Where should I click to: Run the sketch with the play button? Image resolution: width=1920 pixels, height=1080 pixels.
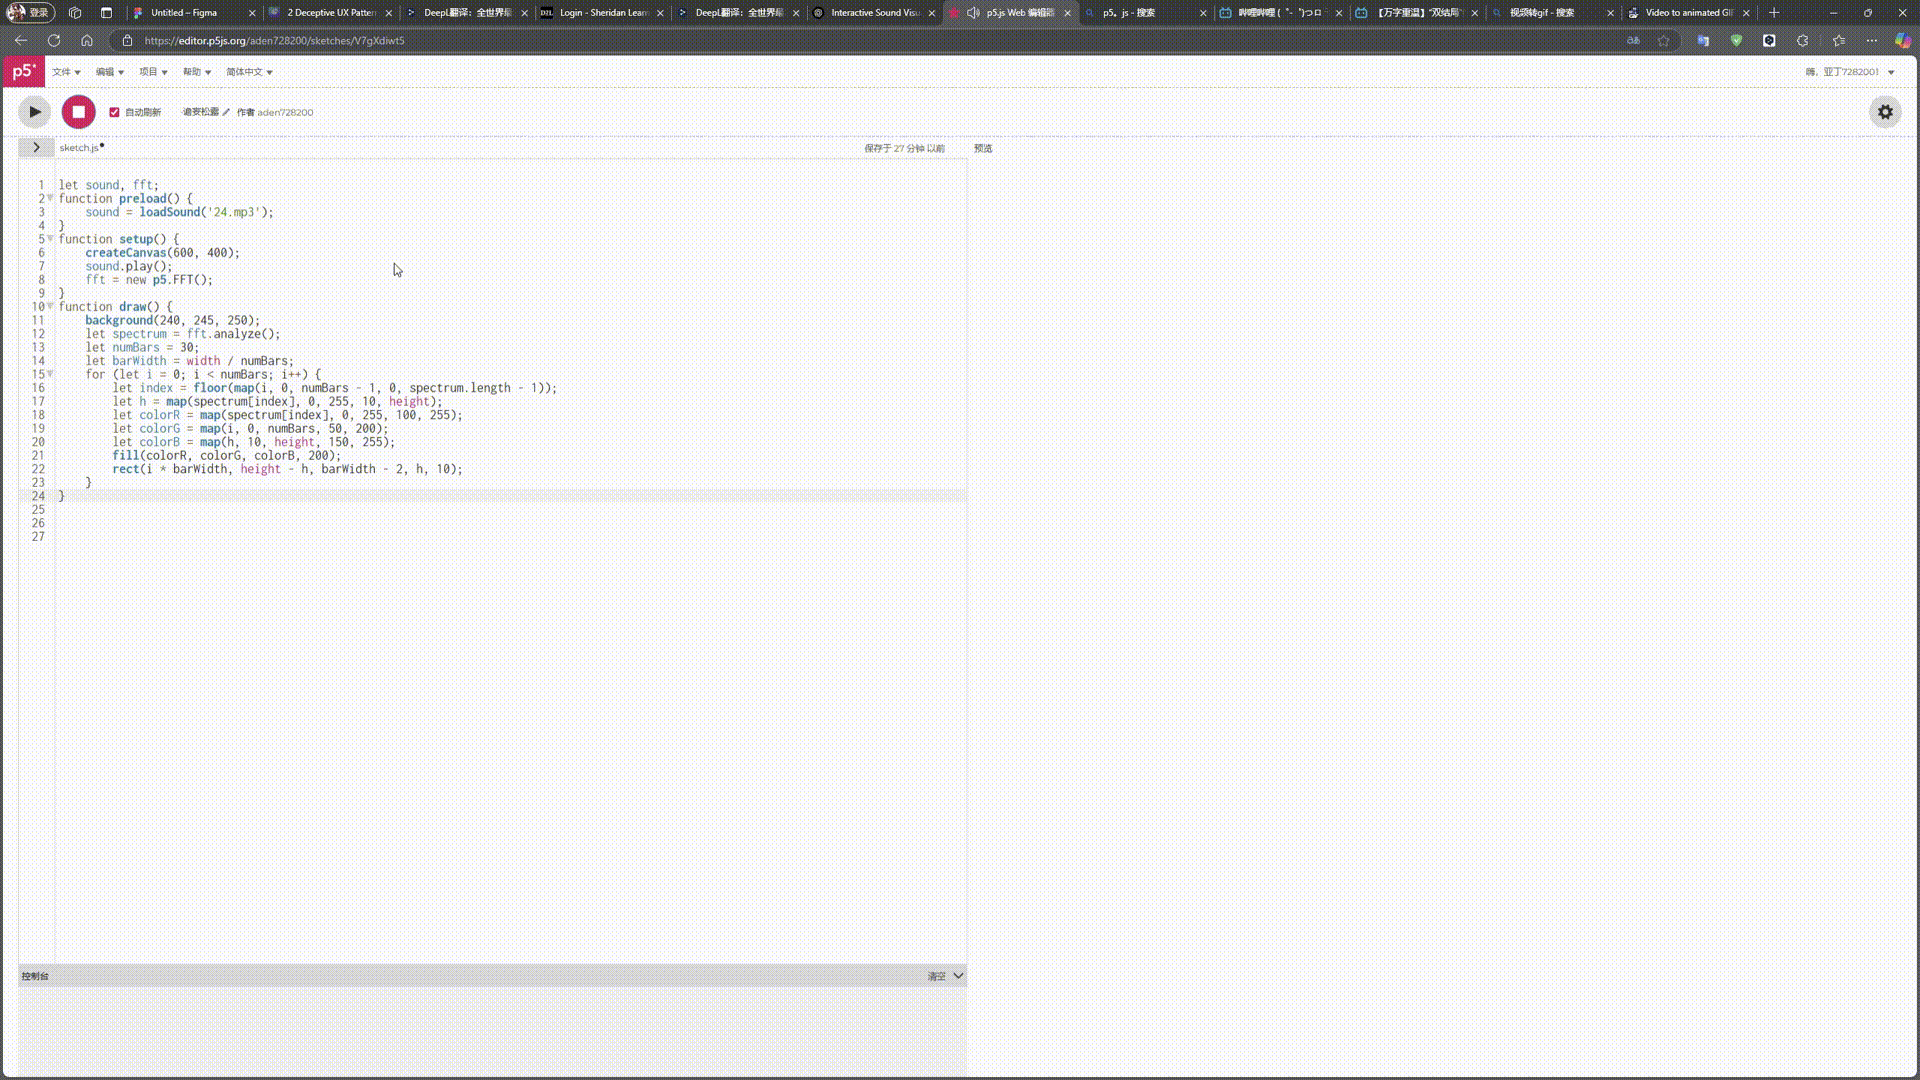[35, 112]
